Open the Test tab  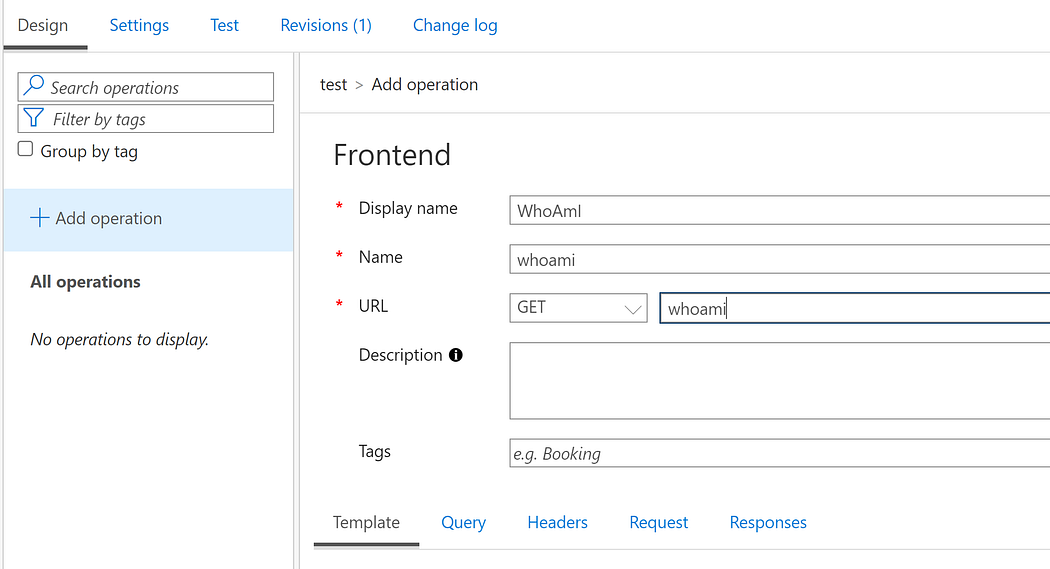click(225, 25)
